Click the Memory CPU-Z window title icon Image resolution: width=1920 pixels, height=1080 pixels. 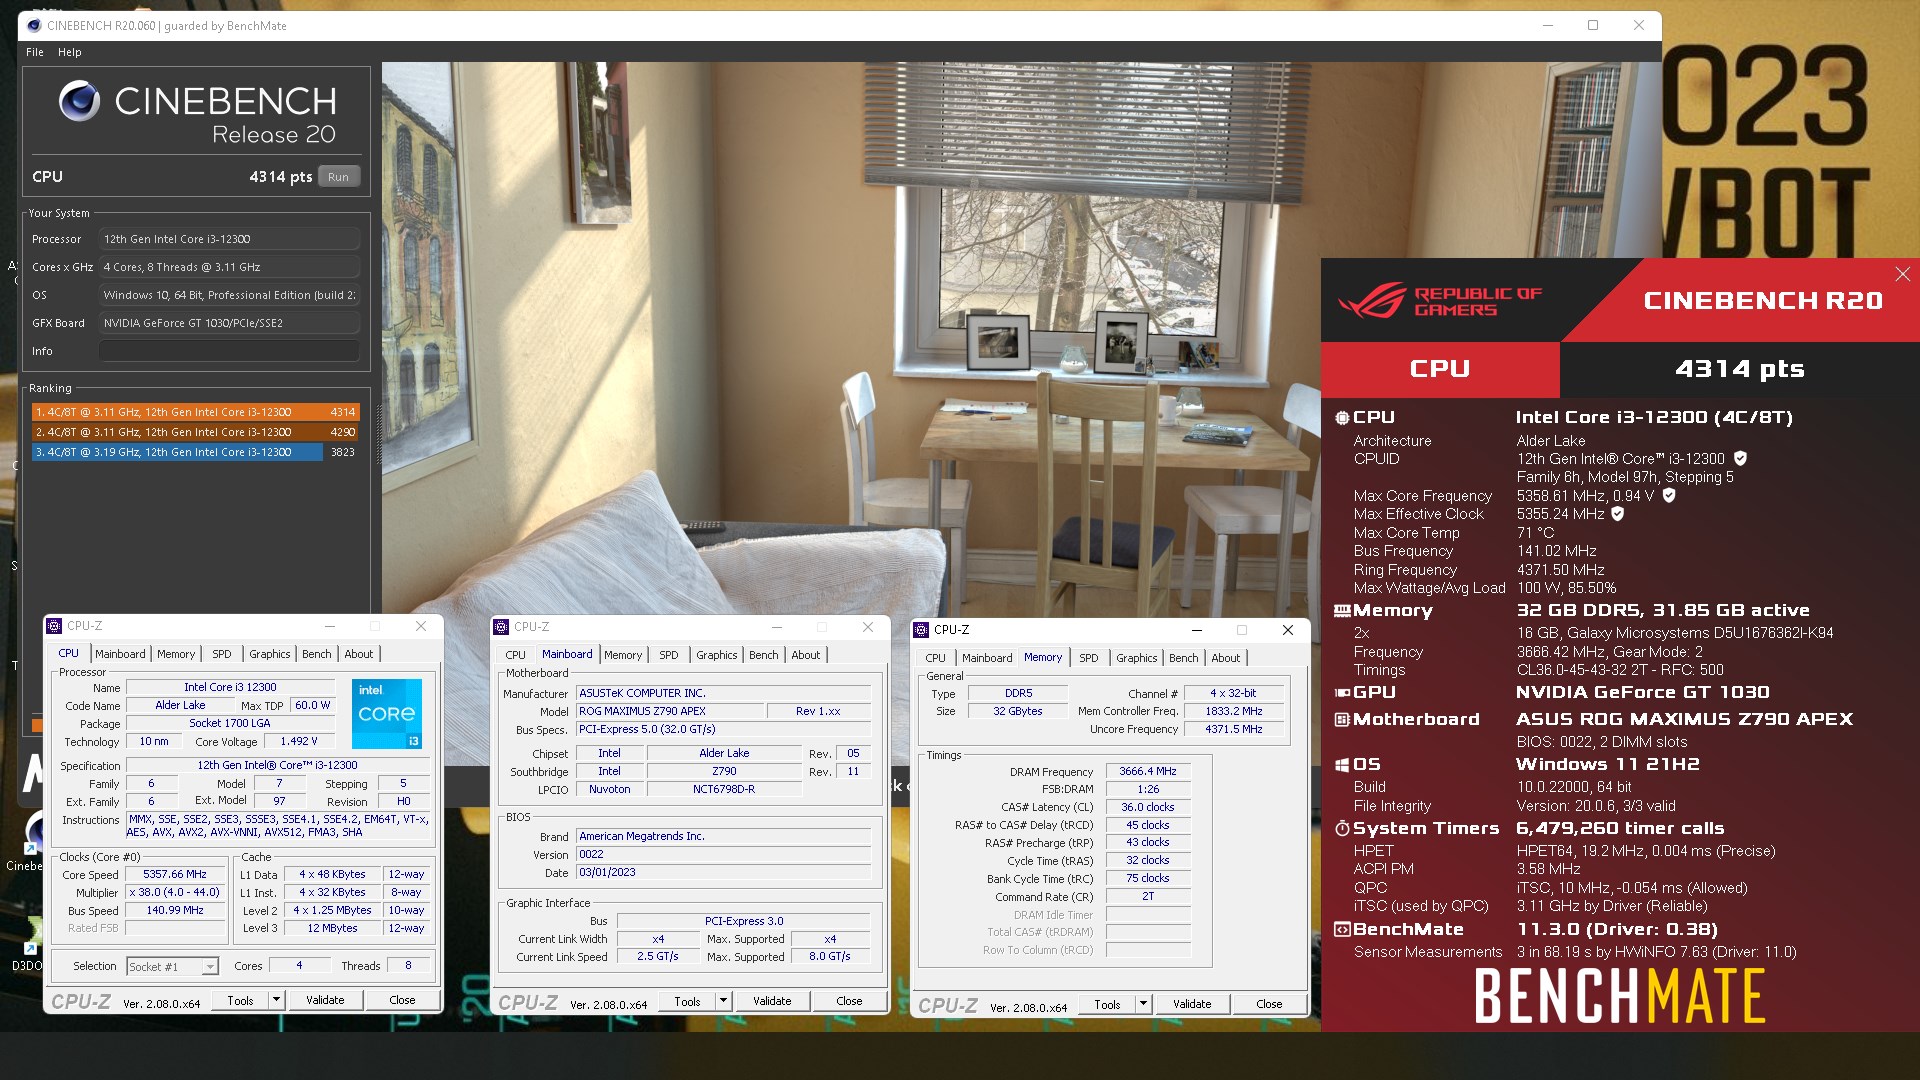(x=922, y=630)
